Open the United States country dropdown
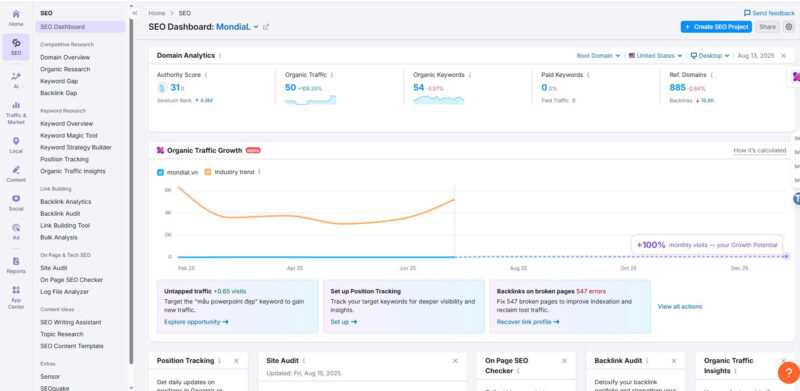Image resolution: width=800 pixels, height=391 pixels. tap(655, 56)
